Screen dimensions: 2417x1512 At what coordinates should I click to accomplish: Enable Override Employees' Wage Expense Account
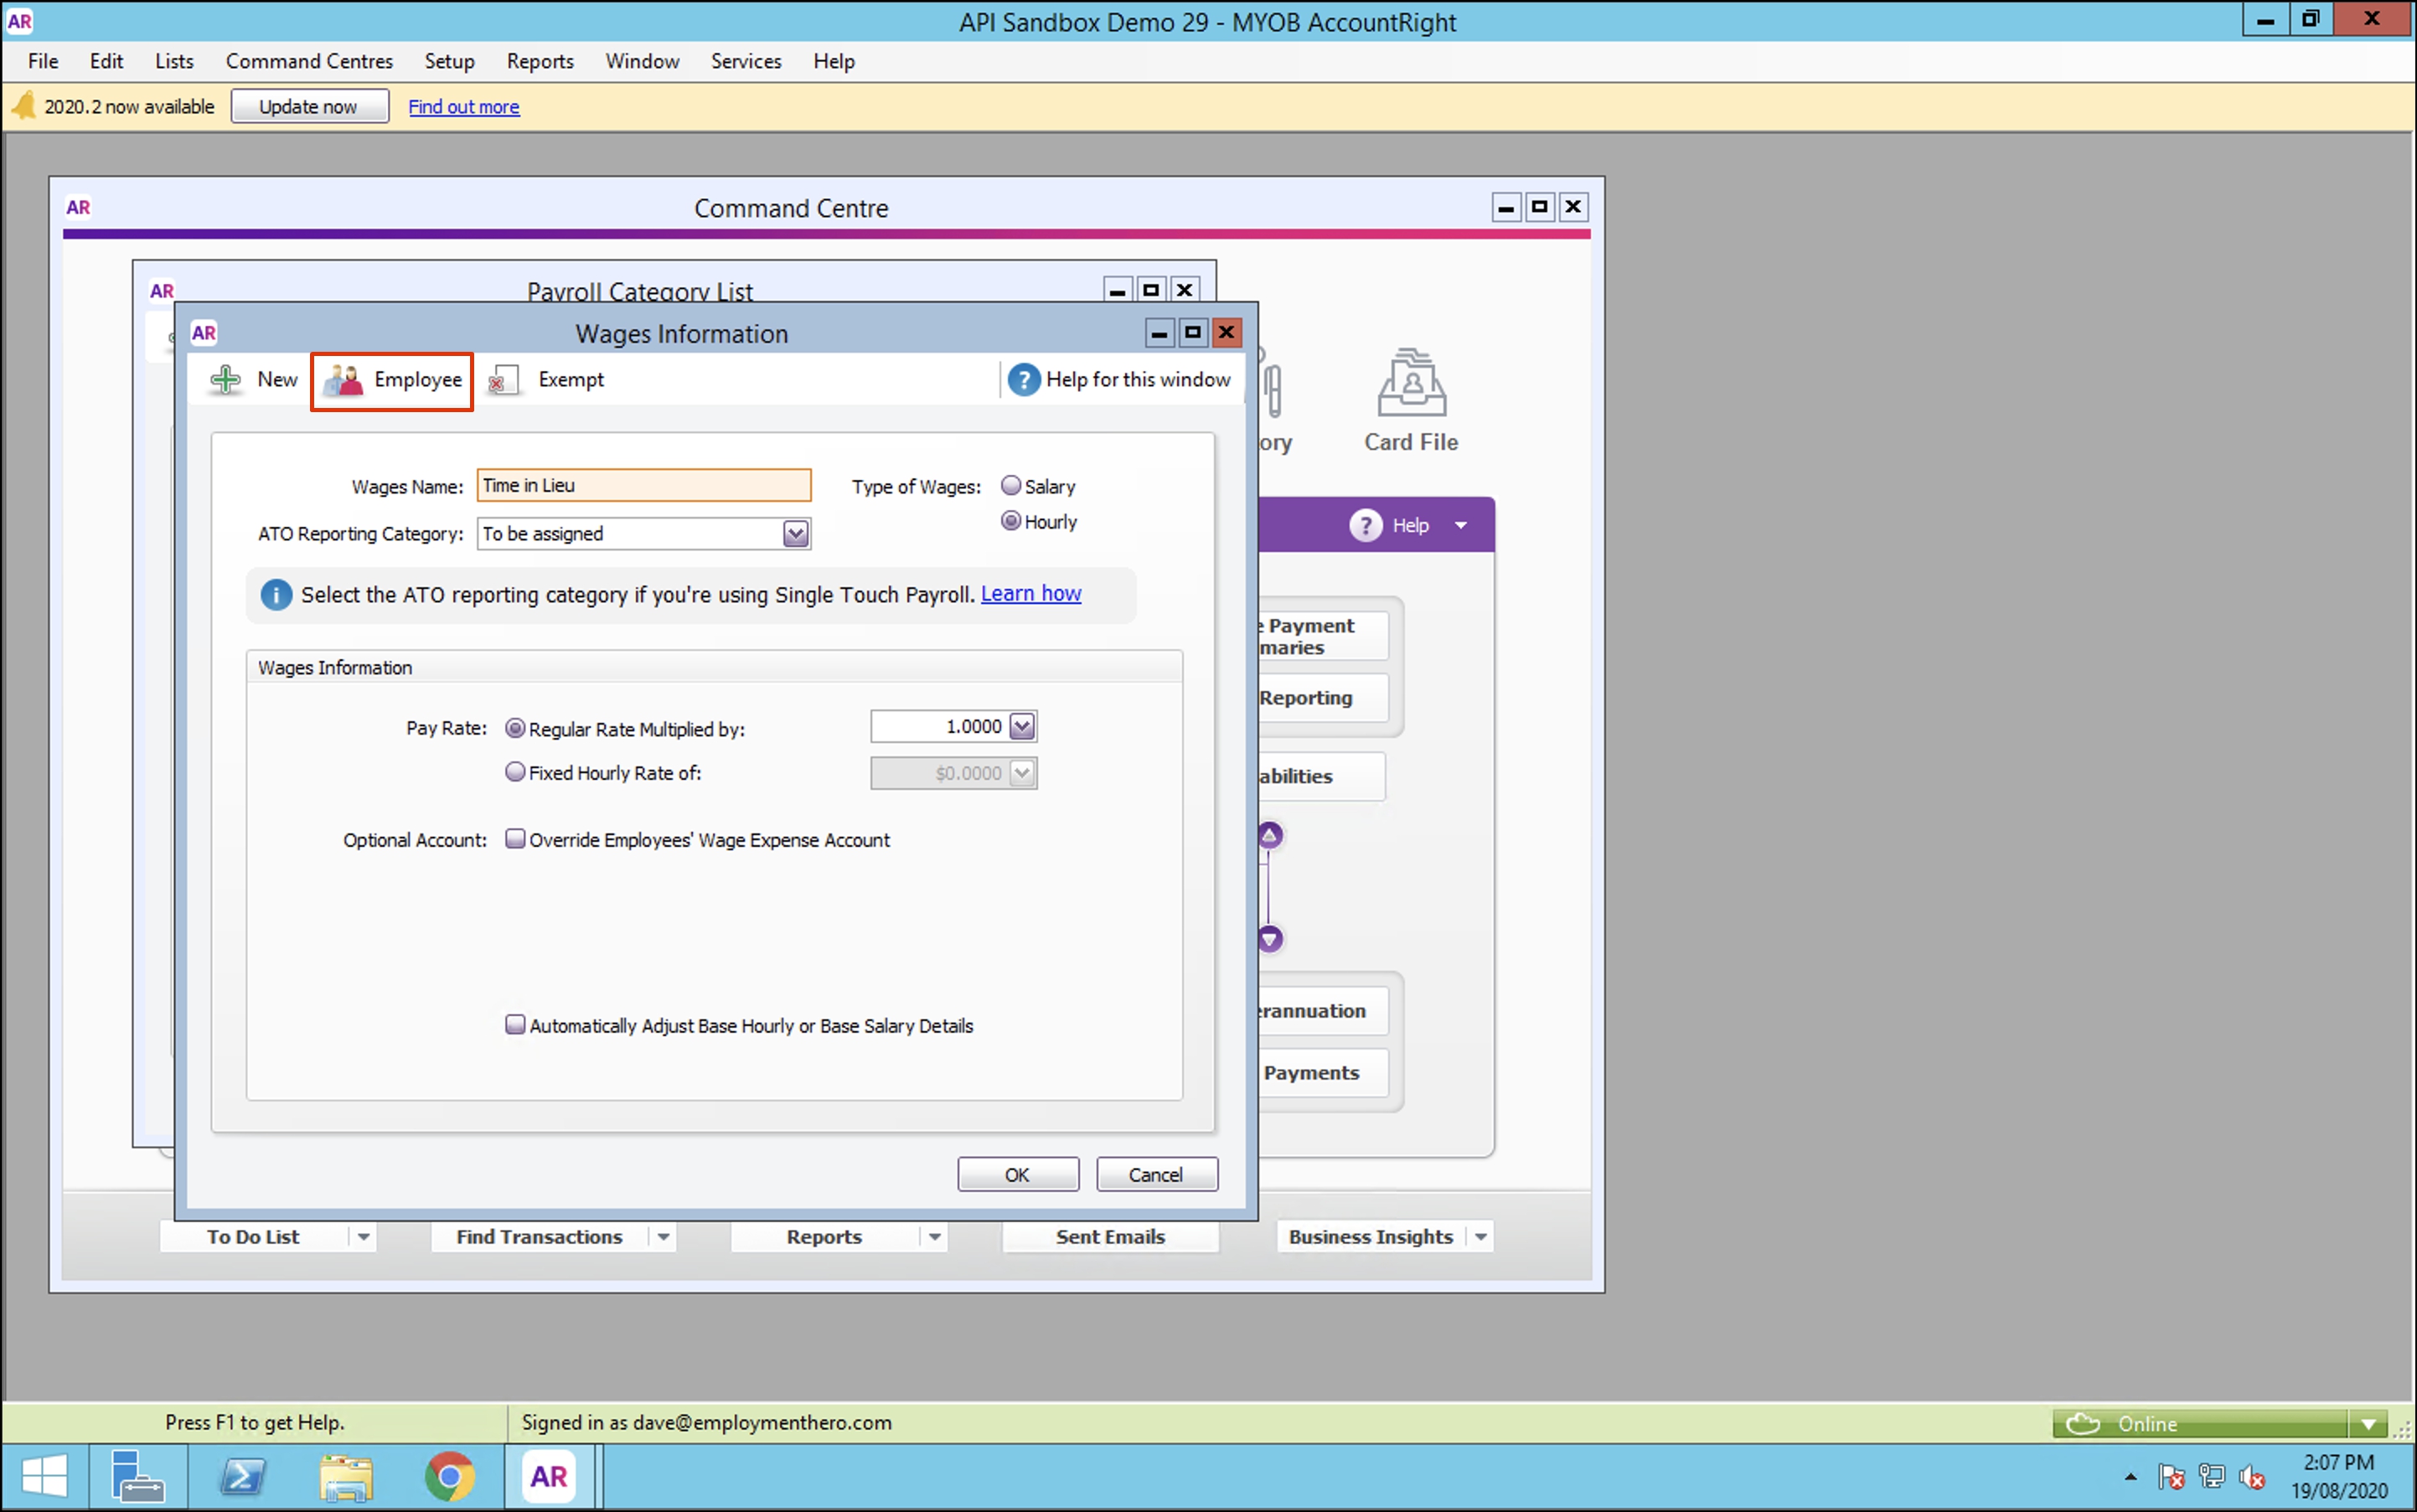click(x=515, y=839)
